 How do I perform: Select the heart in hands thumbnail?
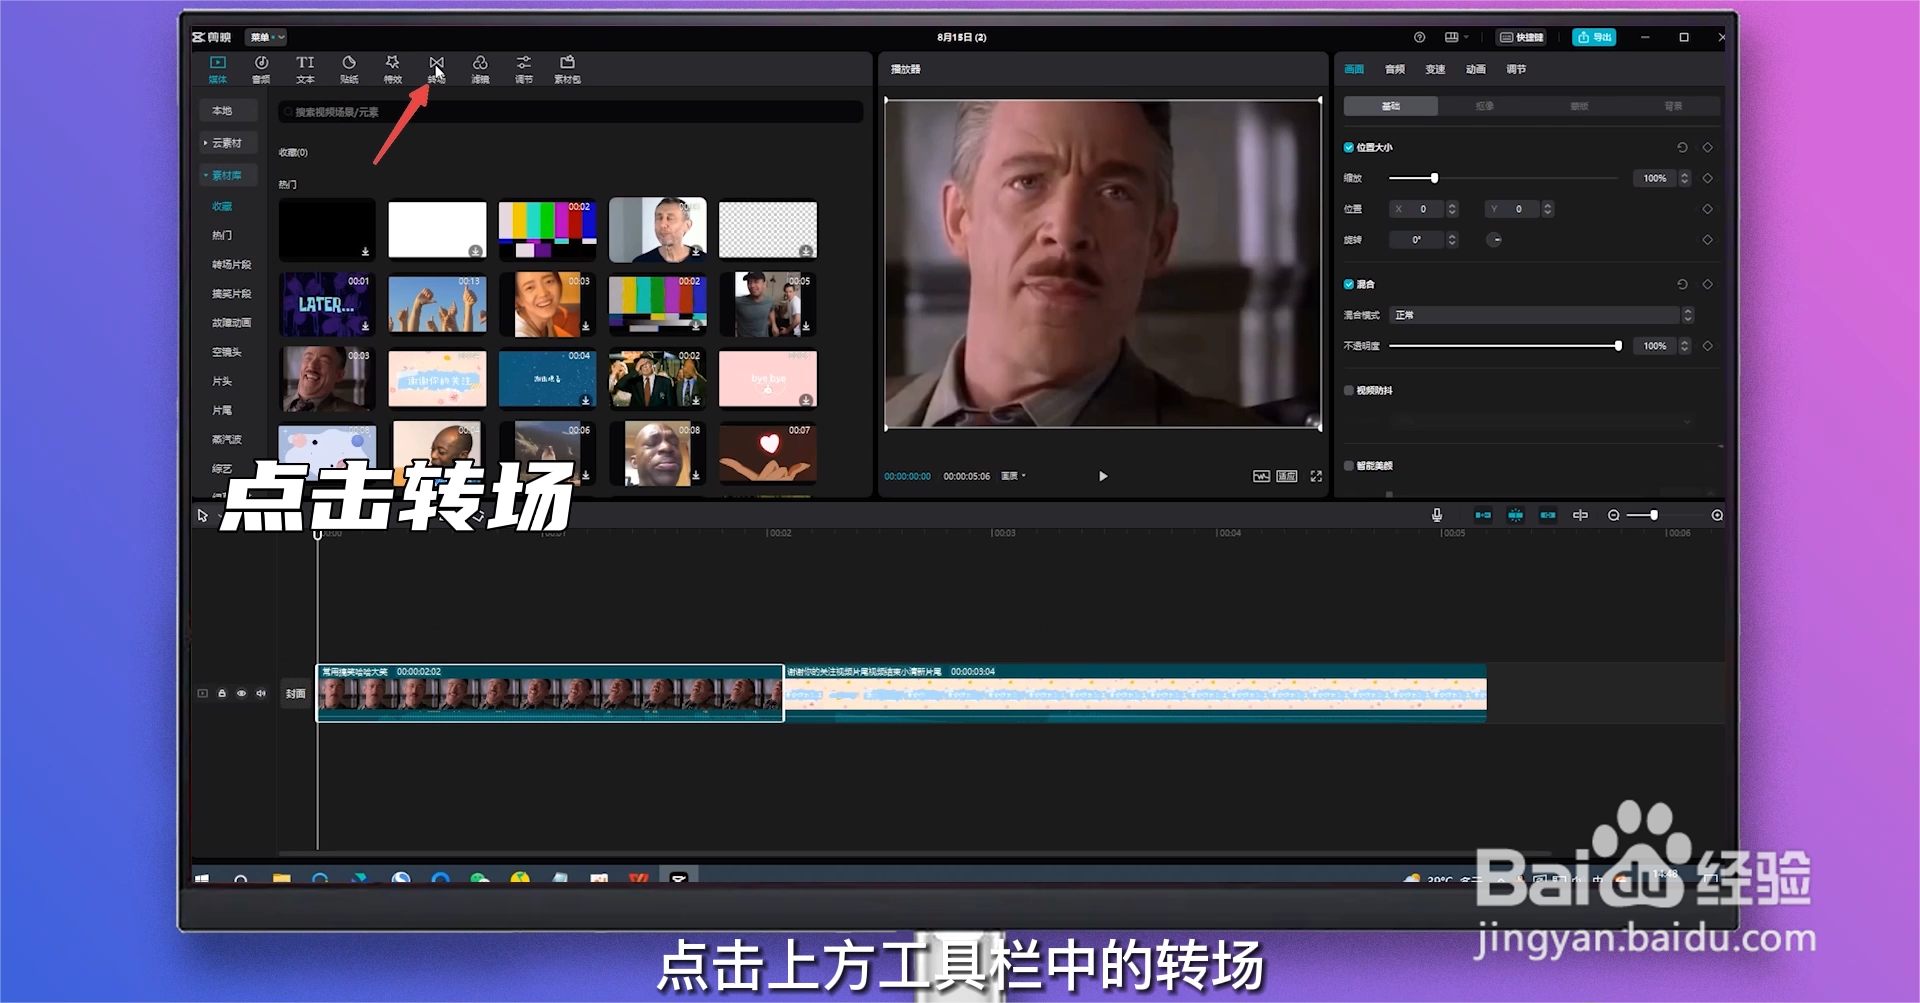tap(768, 453)
